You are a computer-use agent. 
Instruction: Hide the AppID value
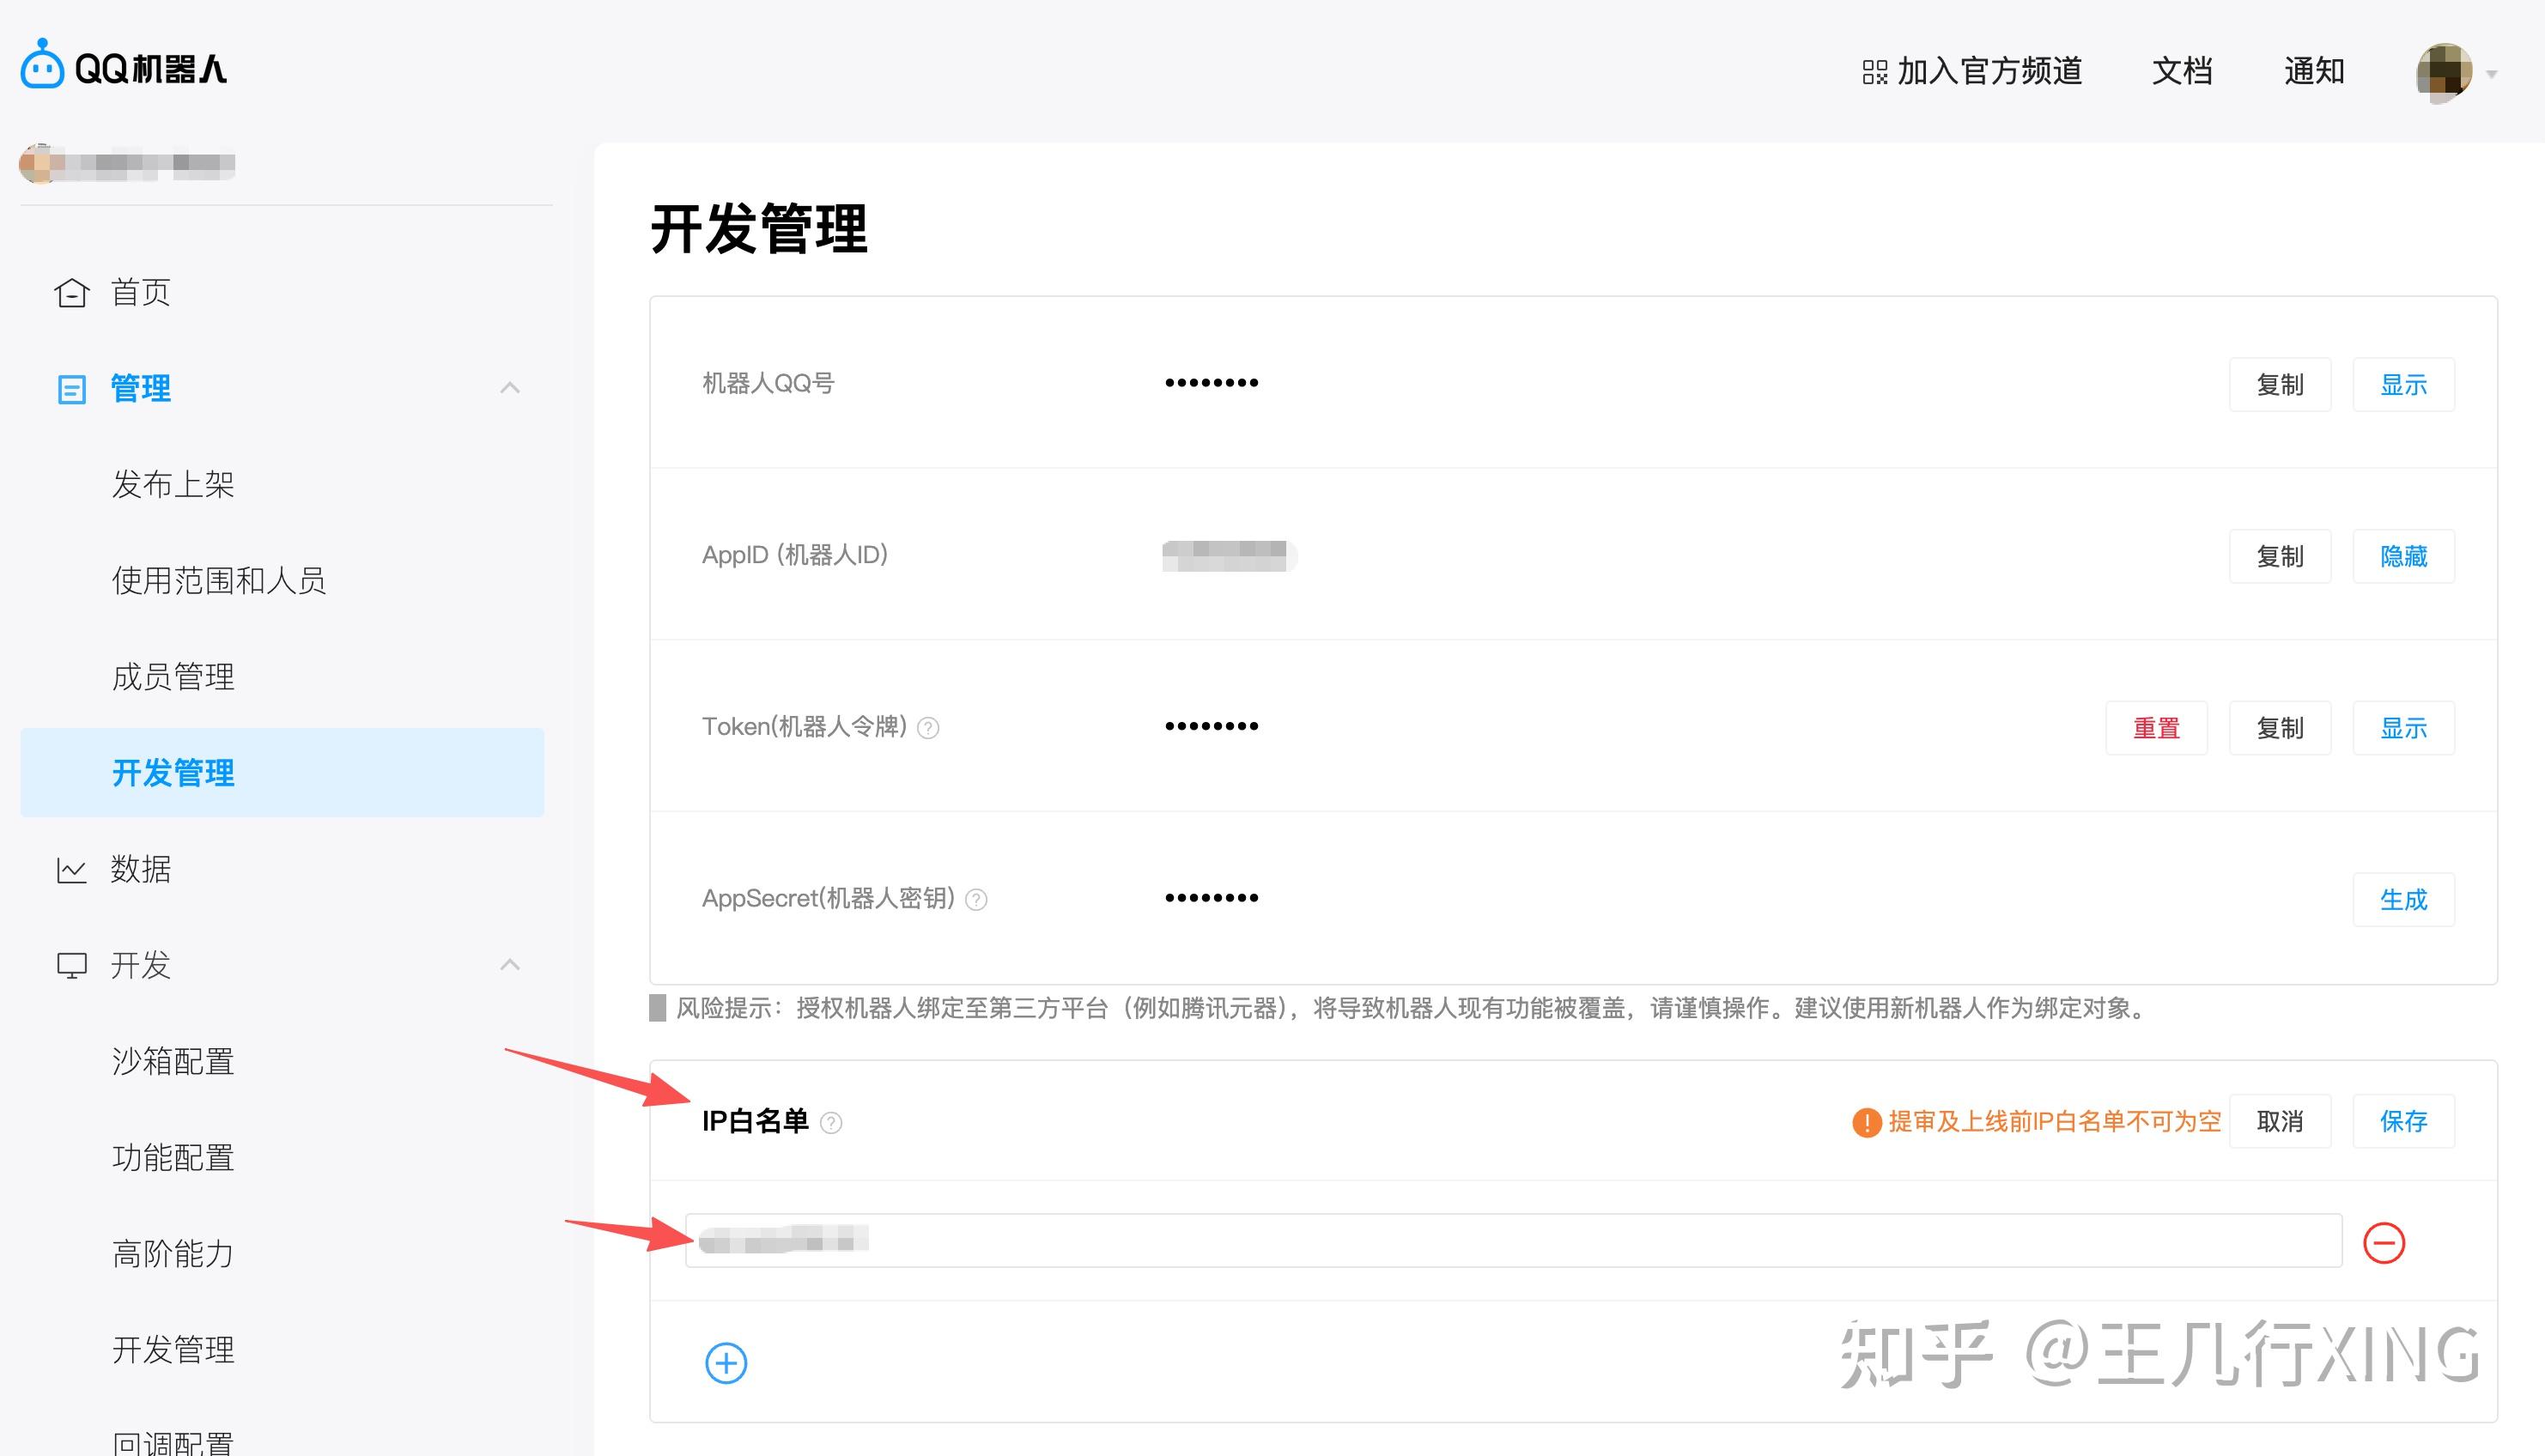click(2403, 556)
